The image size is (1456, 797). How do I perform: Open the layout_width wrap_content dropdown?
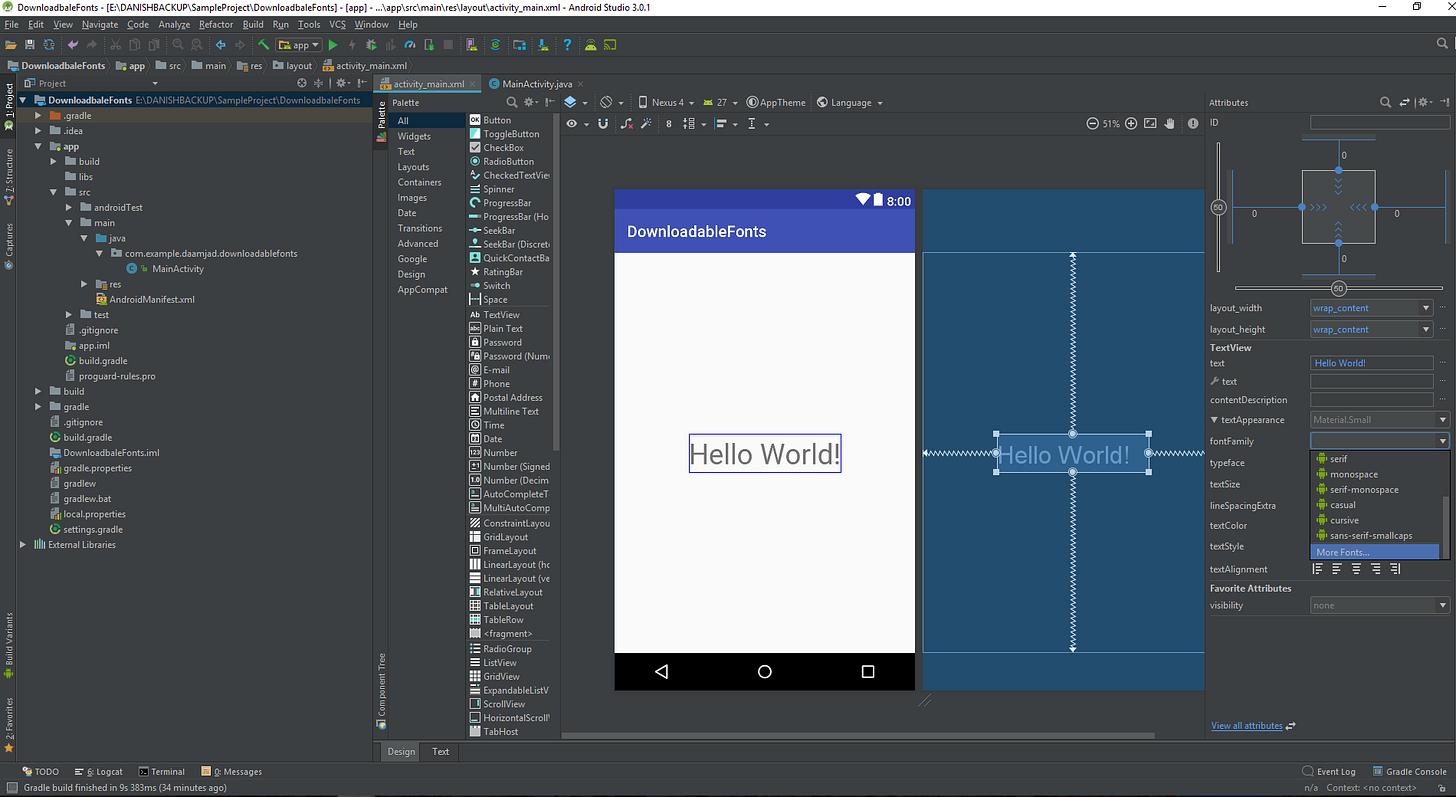[x=1371, y=307]
